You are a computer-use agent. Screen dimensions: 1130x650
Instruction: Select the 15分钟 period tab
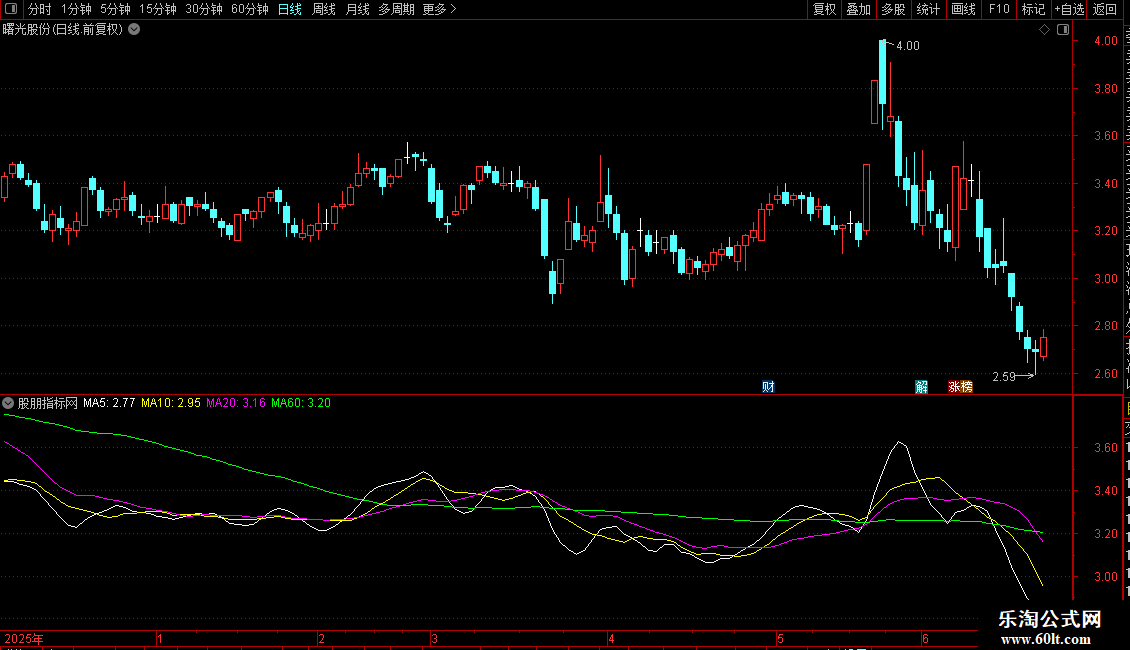pyautogui.click(x=157, y=9)
